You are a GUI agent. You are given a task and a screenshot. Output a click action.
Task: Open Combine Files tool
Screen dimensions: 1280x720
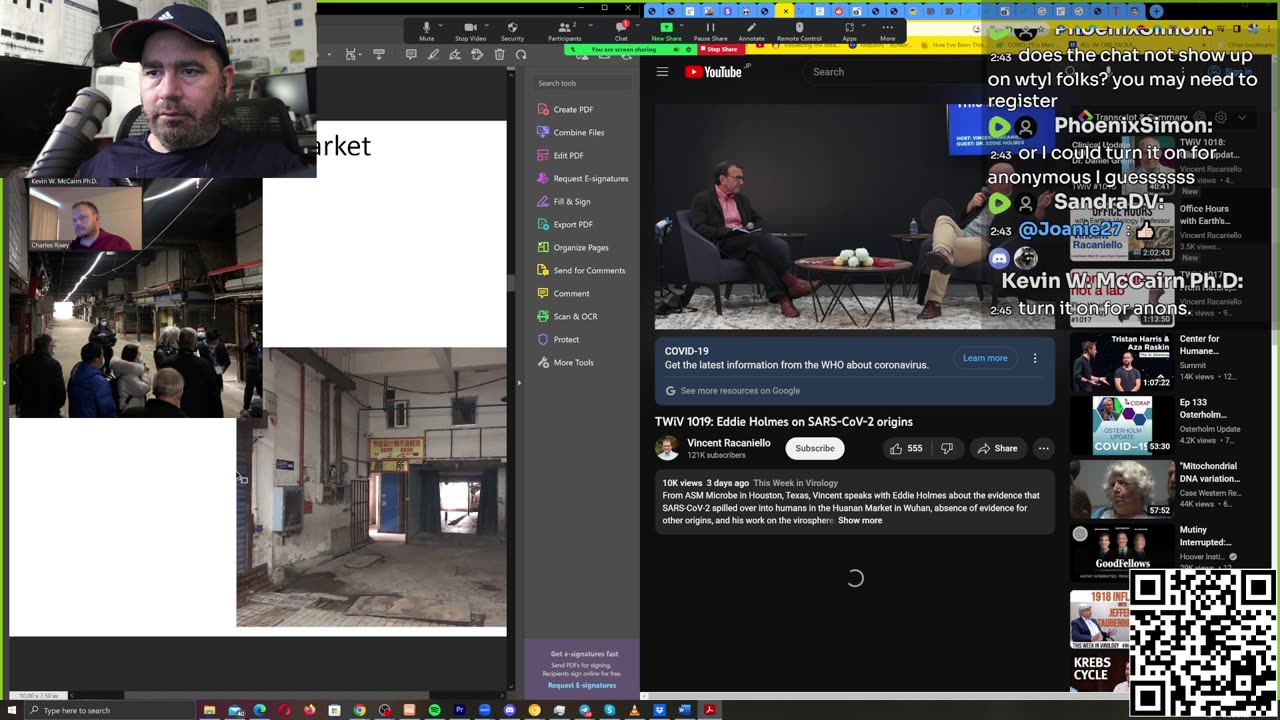click(x=570, y=132)
